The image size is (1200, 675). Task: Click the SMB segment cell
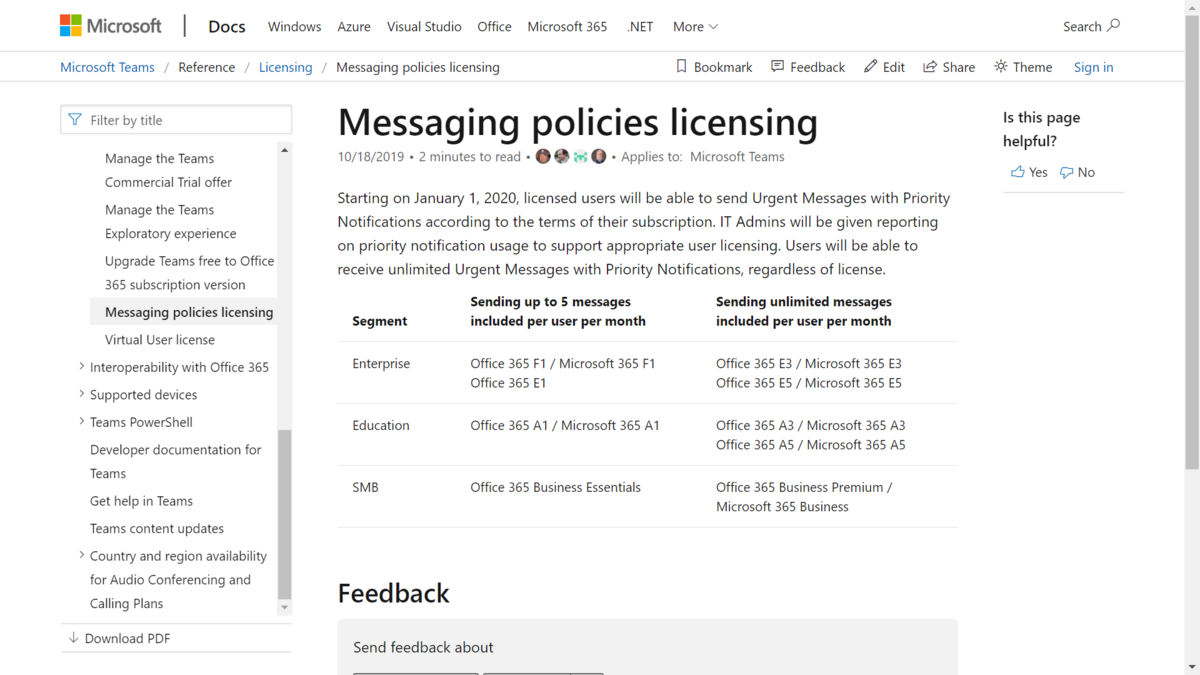tap(365, 487)
